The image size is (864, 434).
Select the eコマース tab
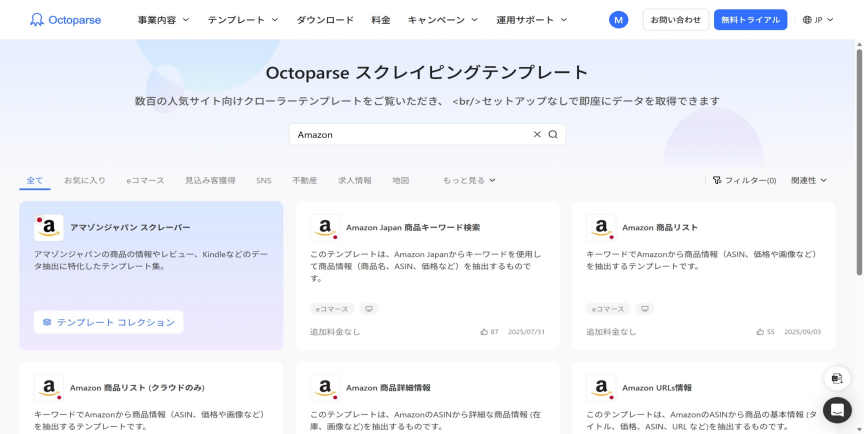pyautogui.click(x=145, y=181)
